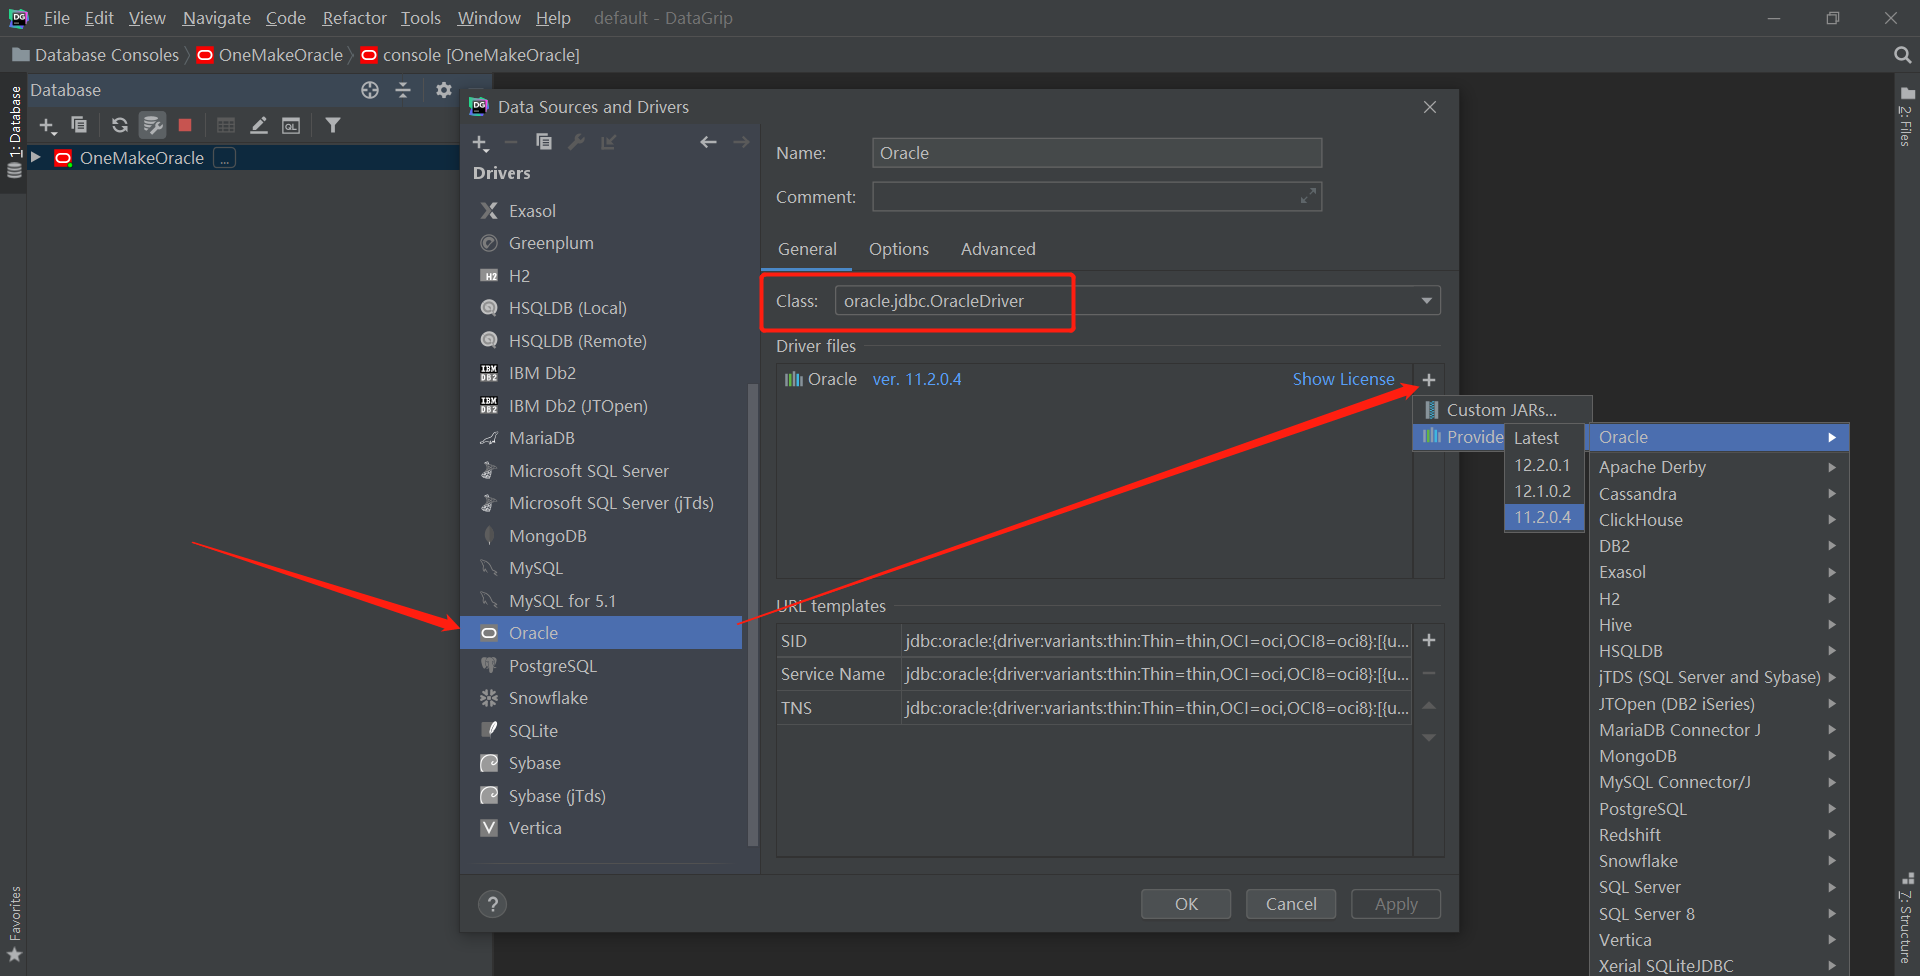This screenshot has width=1920, height=976.
Task: Expand the Apache Derby submenu
Action: point(1718,467)
